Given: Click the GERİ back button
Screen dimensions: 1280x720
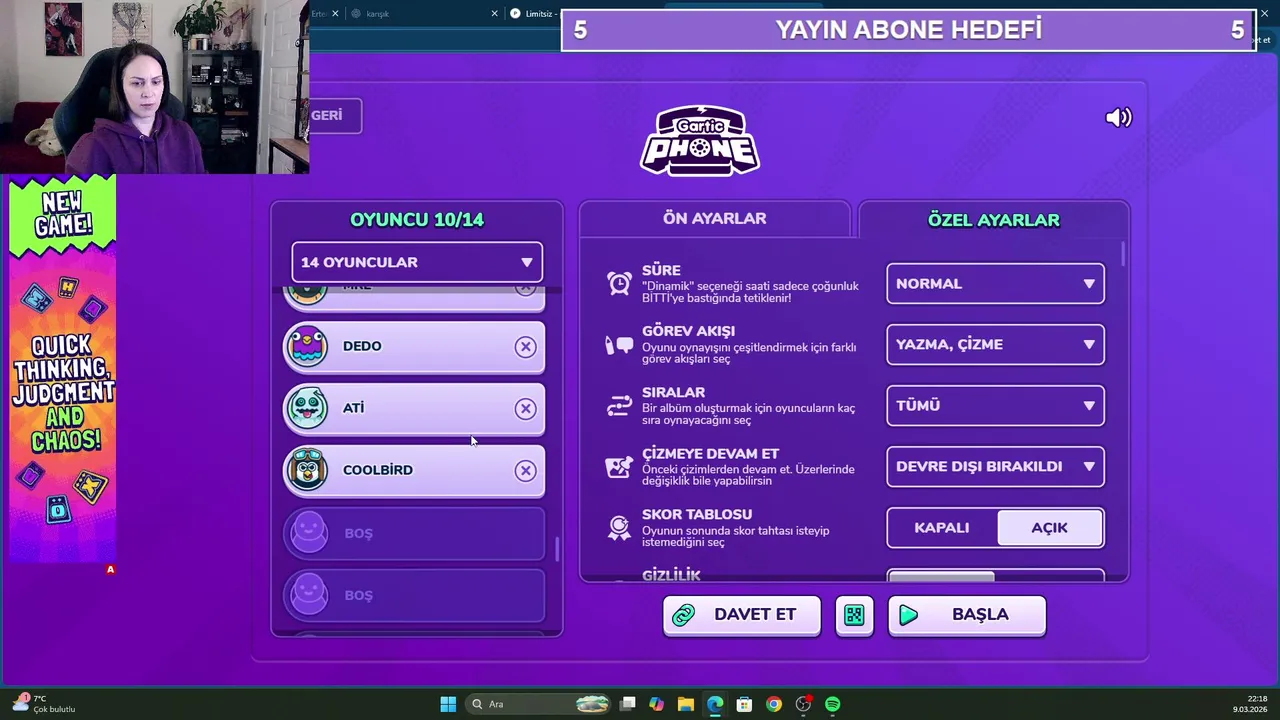Looking at the screenshot, I should pos(332,116).
